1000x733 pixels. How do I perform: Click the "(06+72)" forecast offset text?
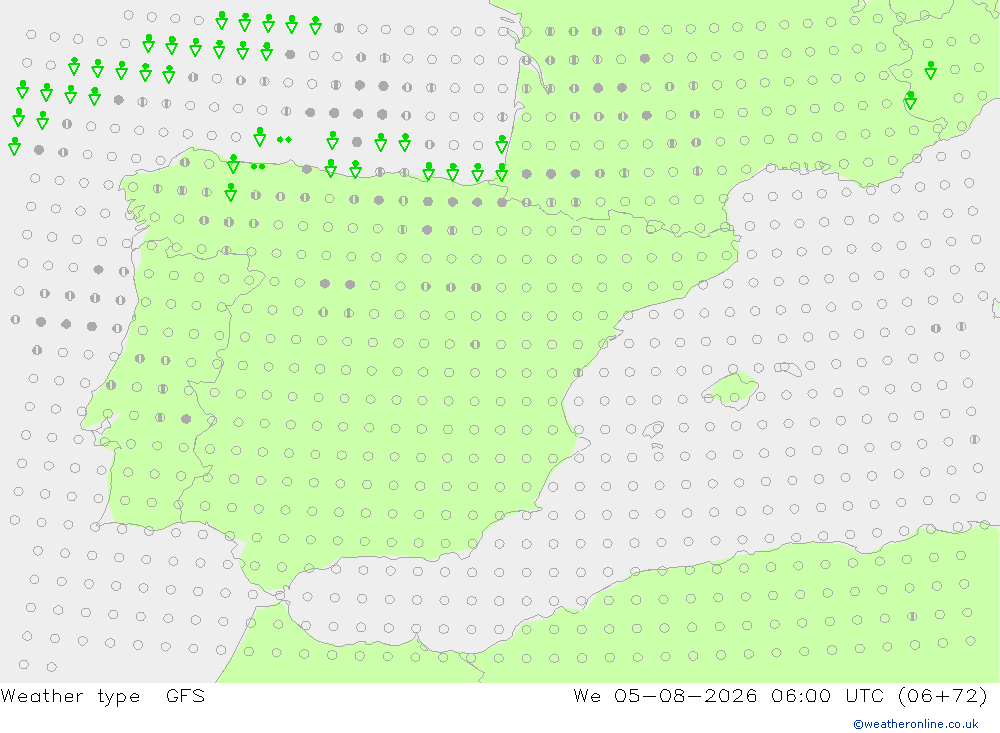942,696
